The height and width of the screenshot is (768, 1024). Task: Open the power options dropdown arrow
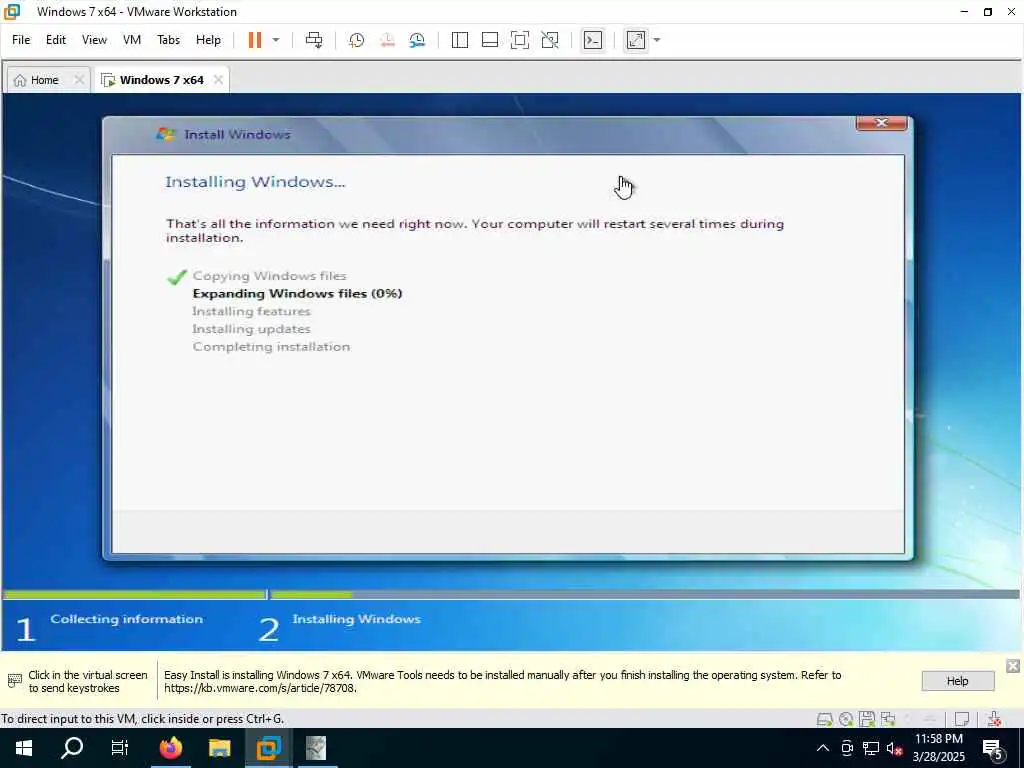276,40
